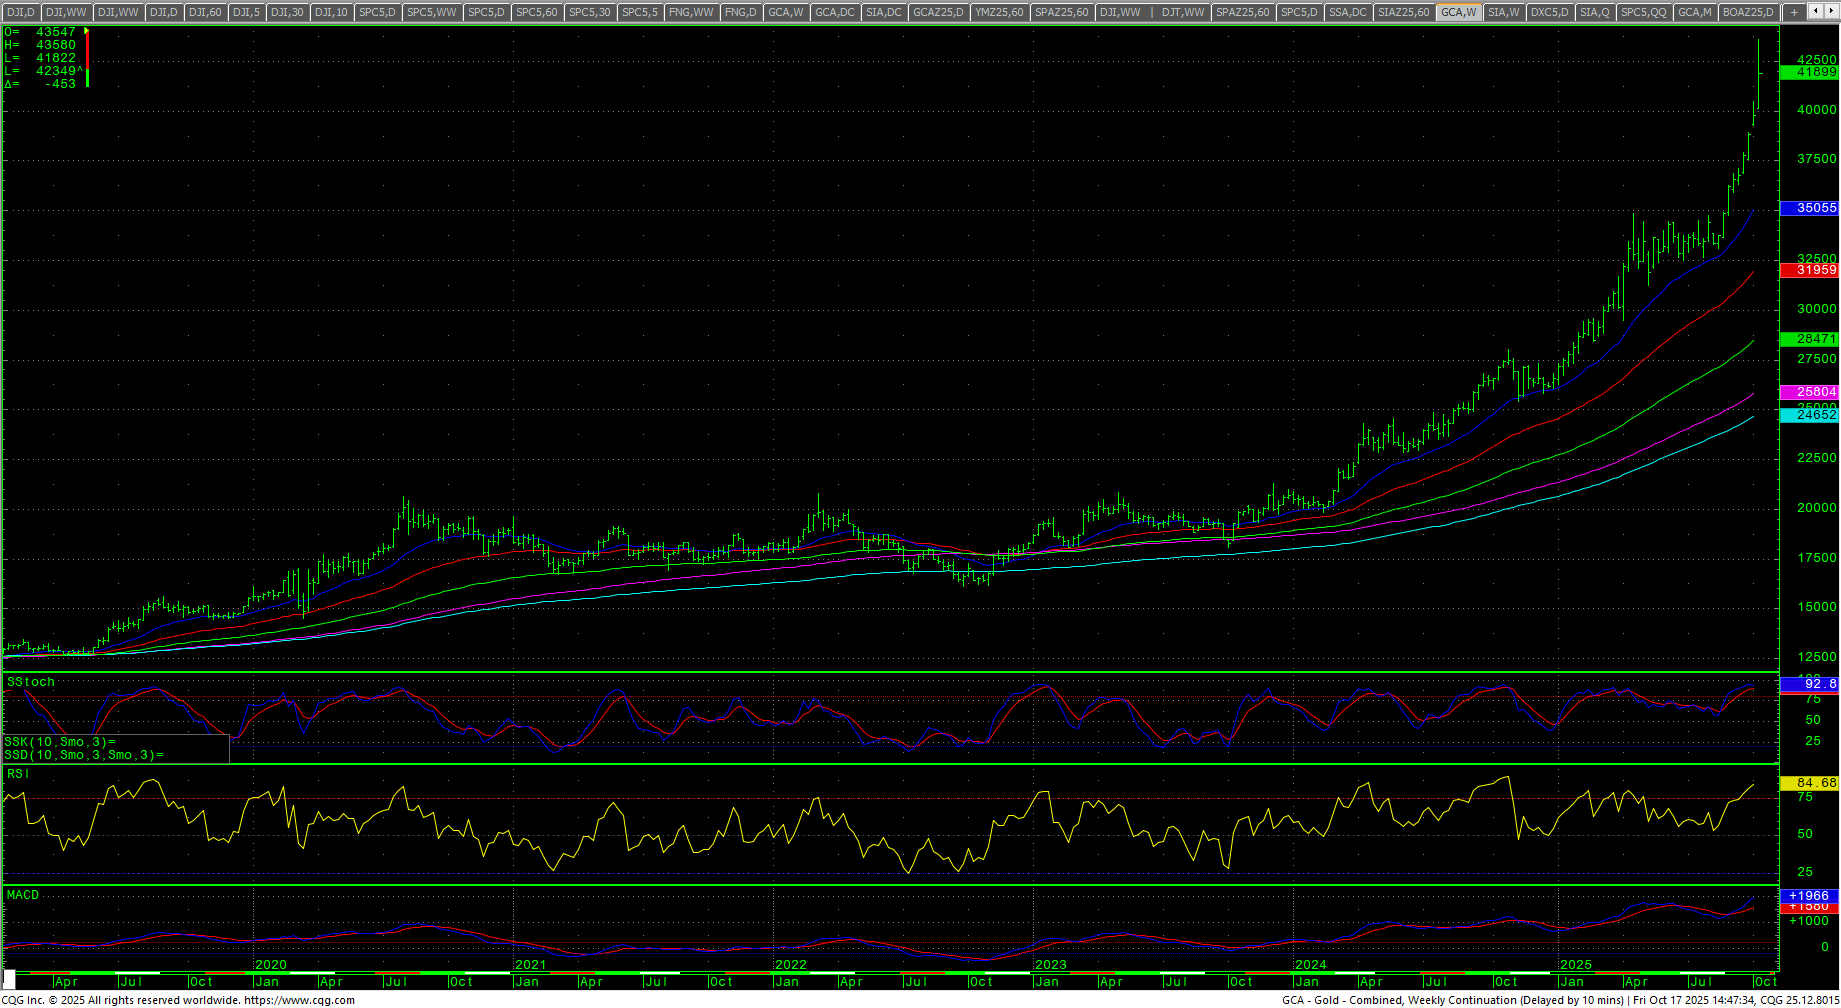1841x1008 pixels.
Task: Click the blue 35055 moving average label
Action: (x=1809, y=208)
